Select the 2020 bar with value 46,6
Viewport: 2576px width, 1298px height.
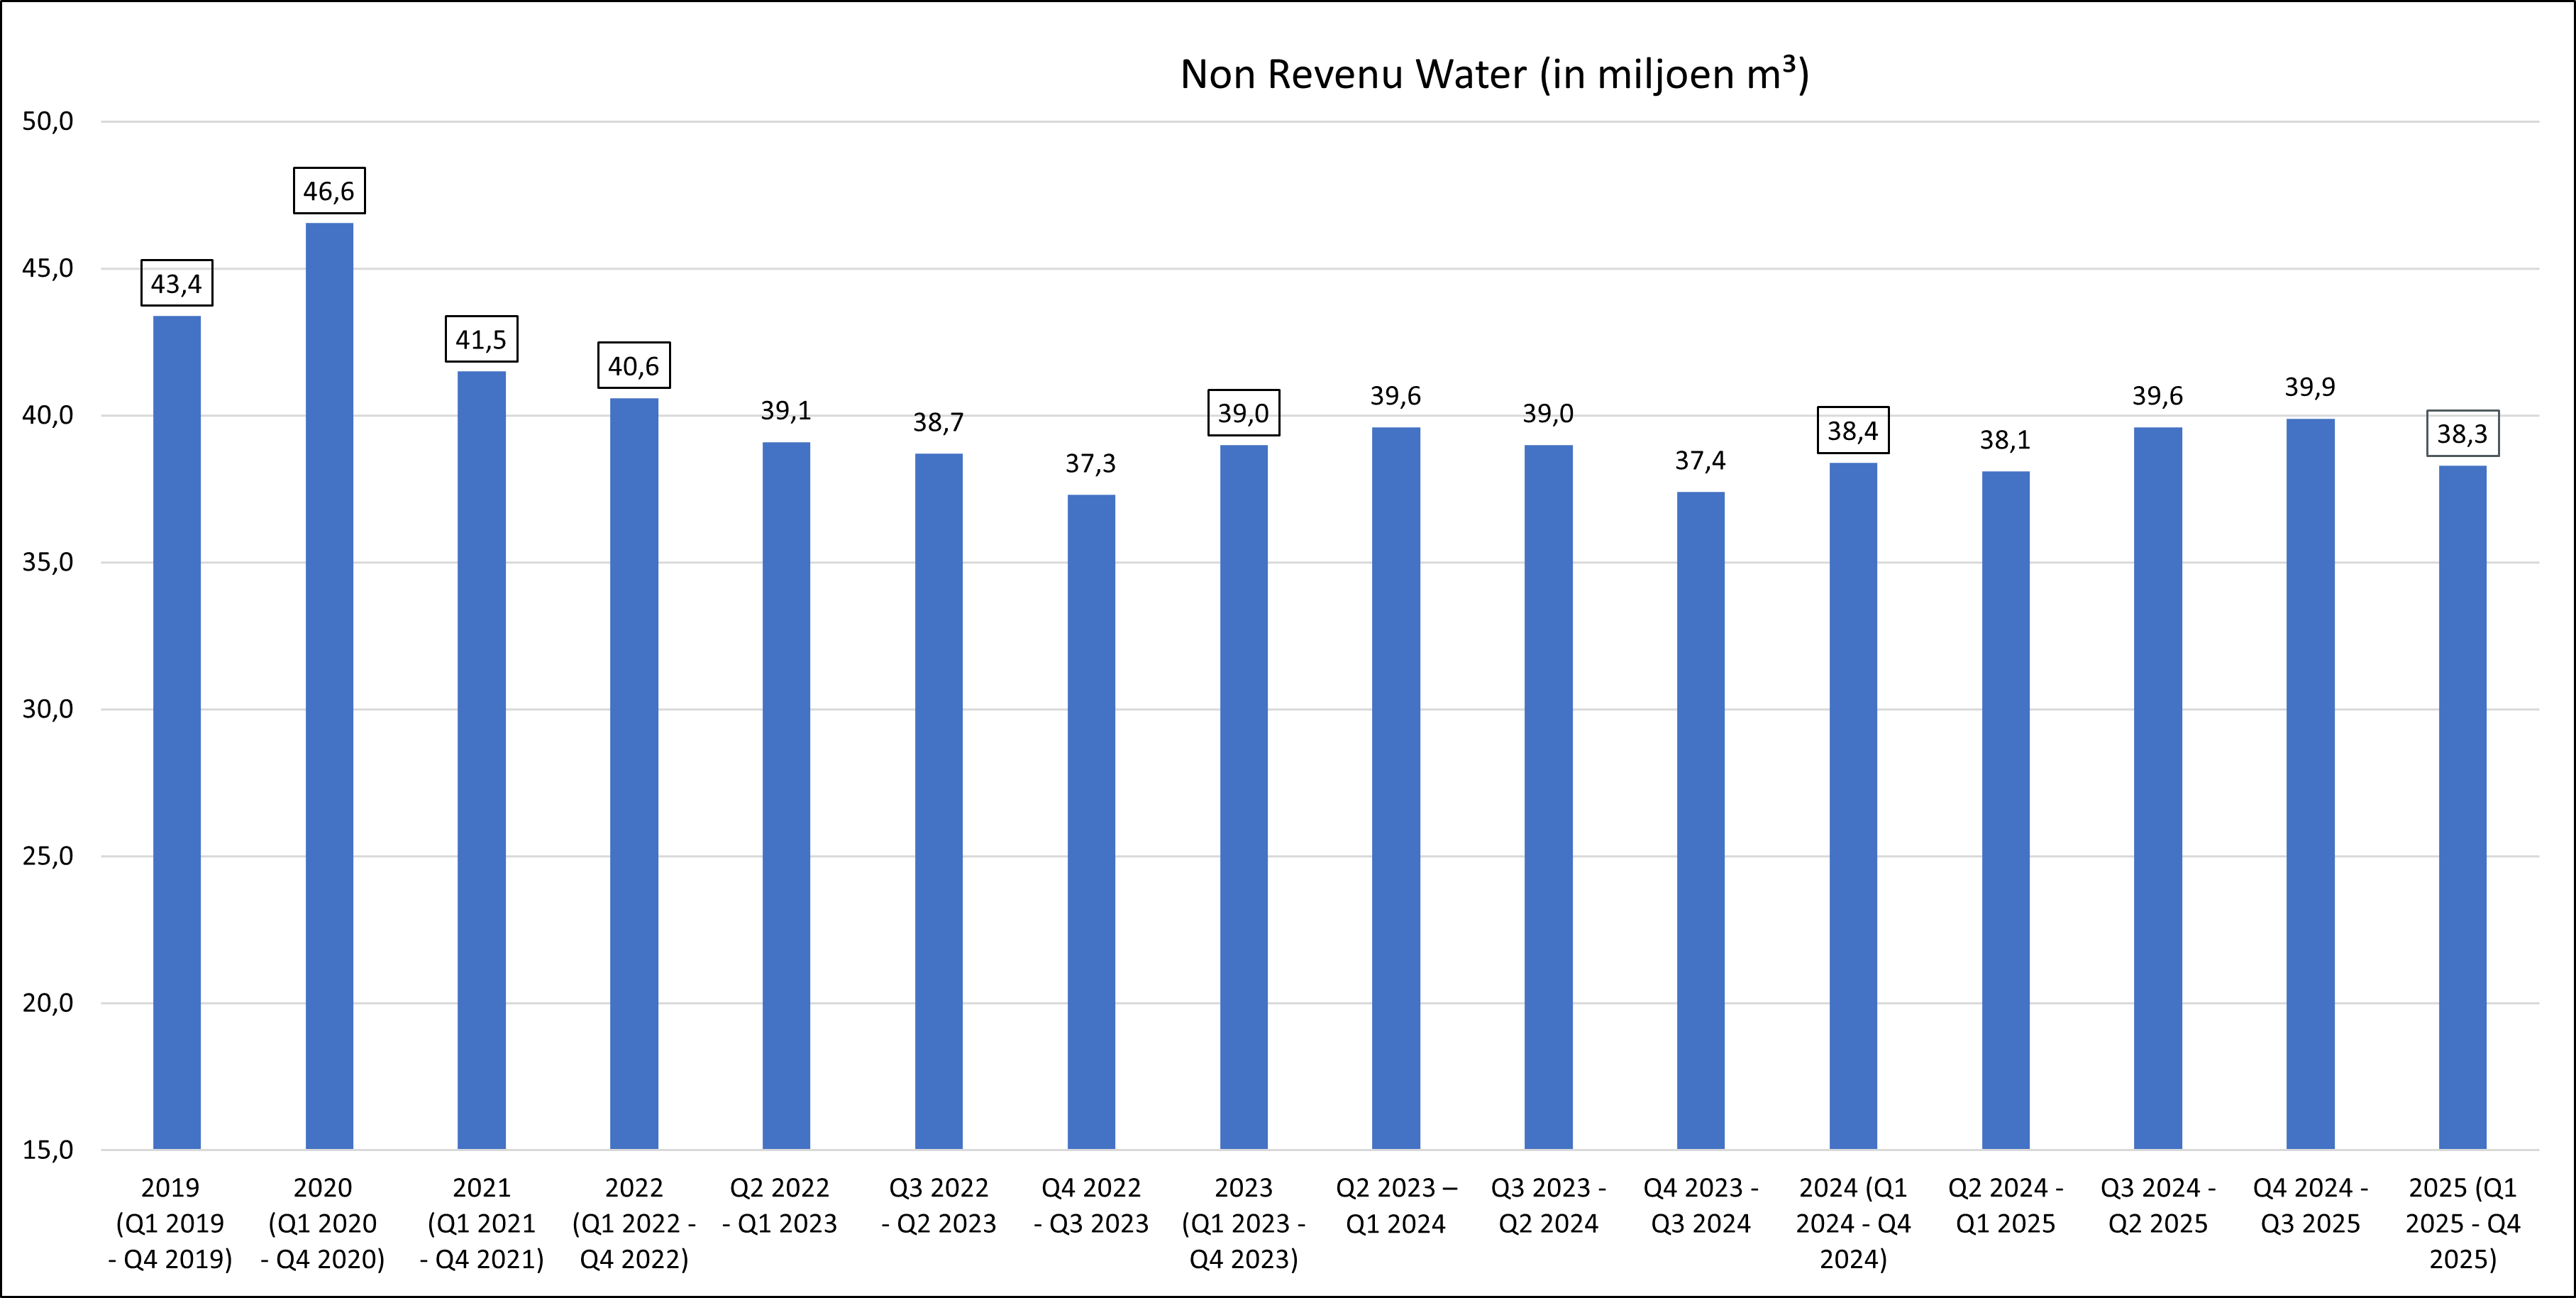(x=329, y=685)
